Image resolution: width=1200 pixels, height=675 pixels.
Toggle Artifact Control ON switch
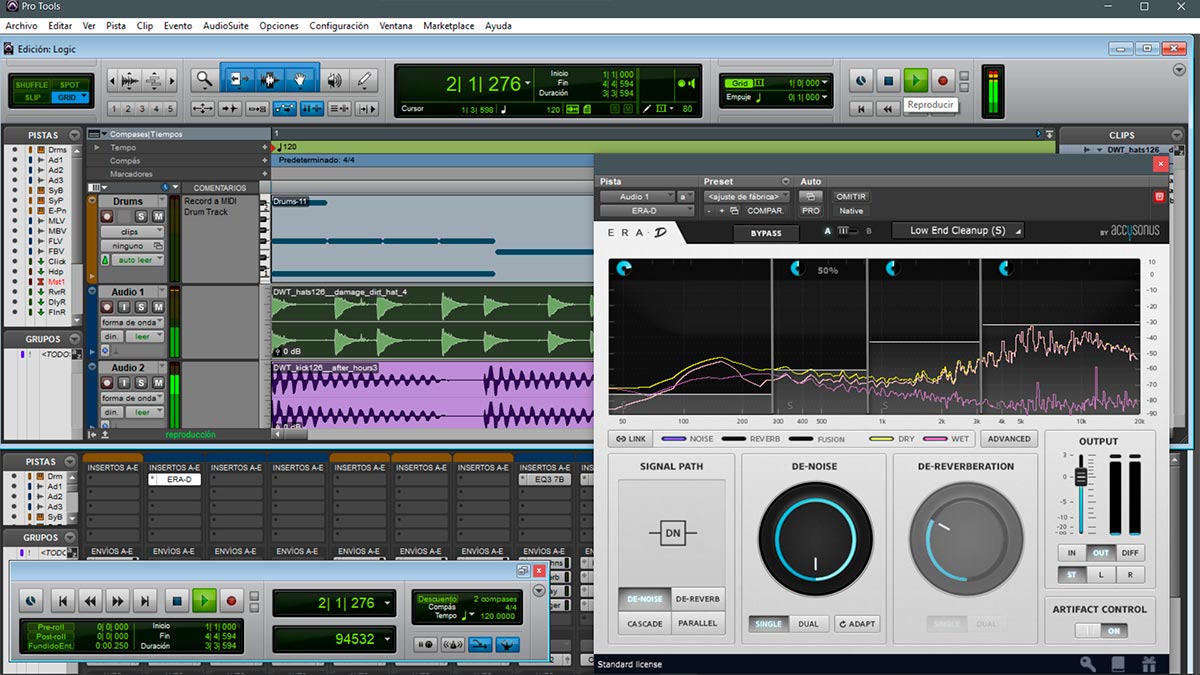pos(1100,631)
